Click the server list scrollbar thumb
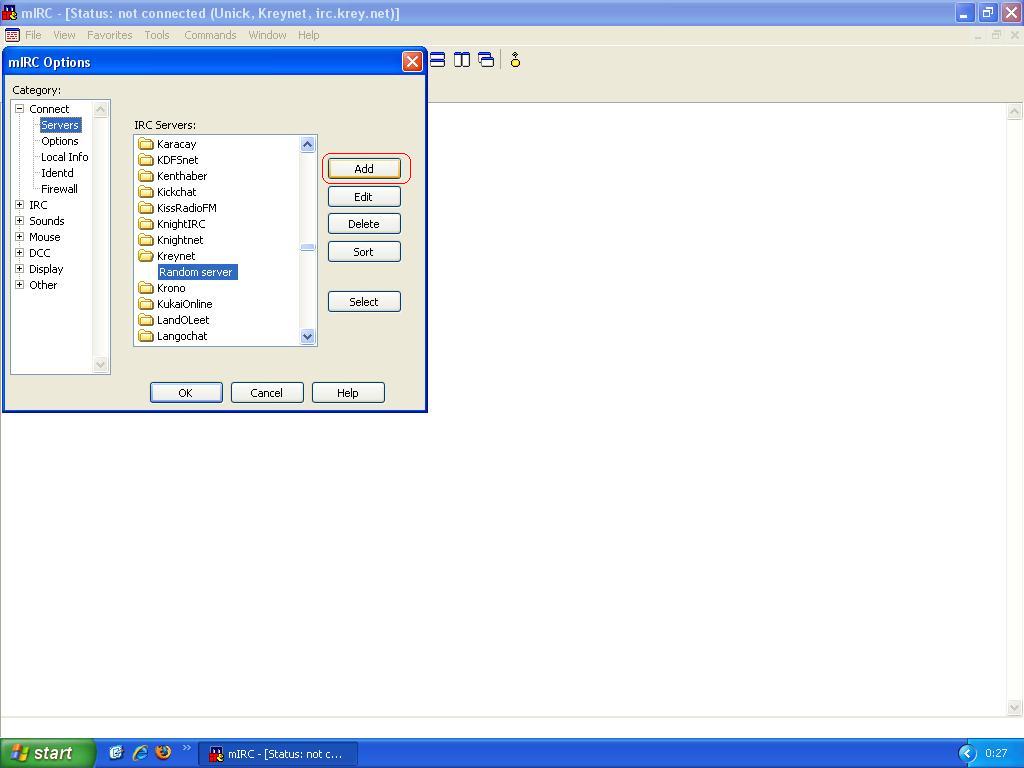Screen dimensions: 1024x768 308,248
